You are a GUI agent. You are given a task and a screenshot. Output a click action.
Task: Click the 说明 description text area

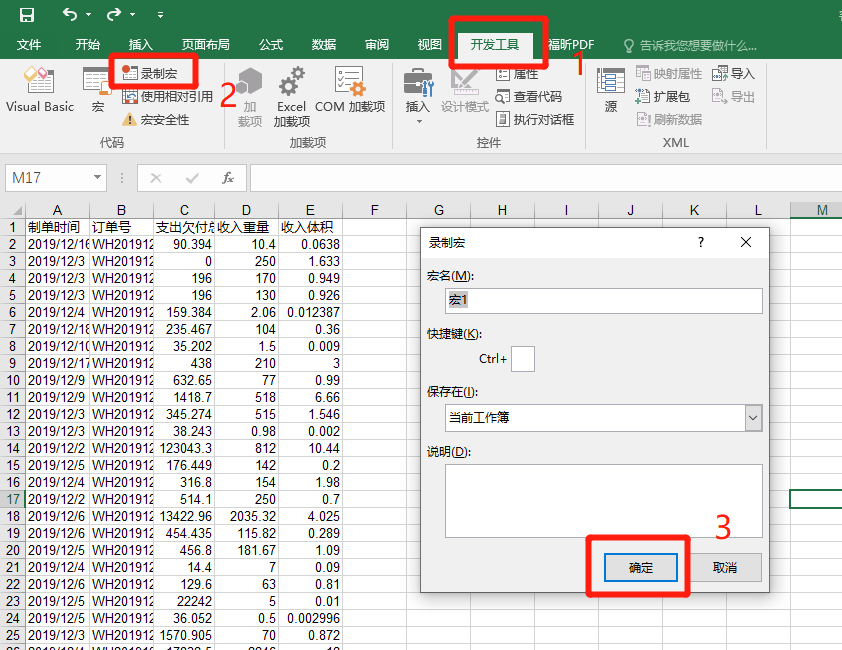604,501
